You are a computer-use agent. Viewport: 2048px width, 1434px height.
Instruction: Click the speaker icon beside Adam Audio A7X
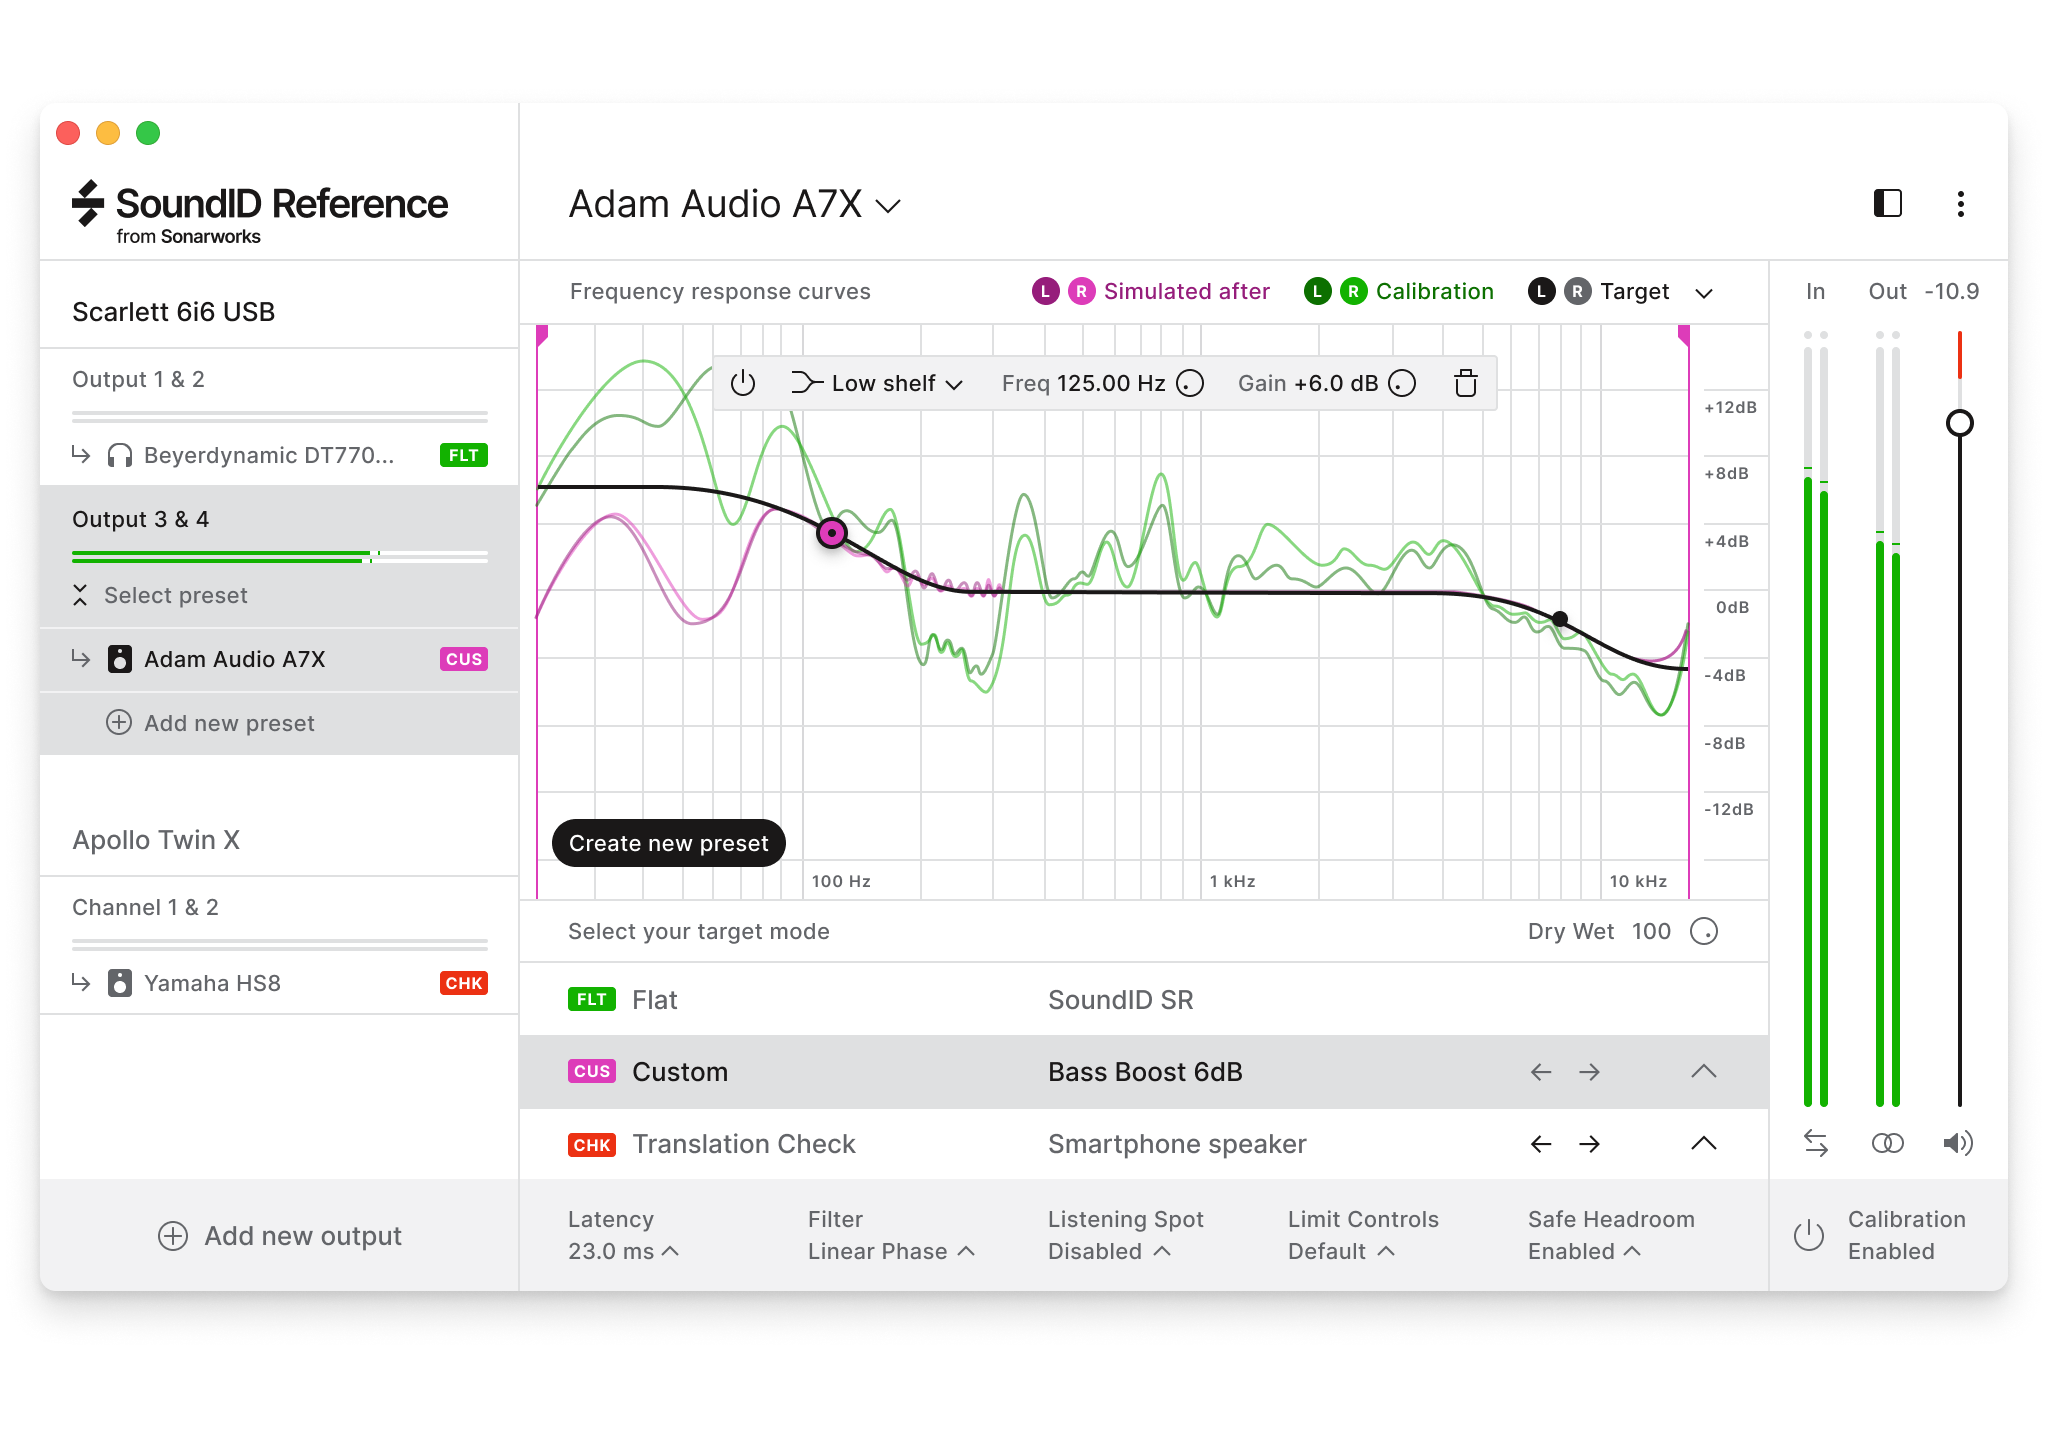[120, 659]
